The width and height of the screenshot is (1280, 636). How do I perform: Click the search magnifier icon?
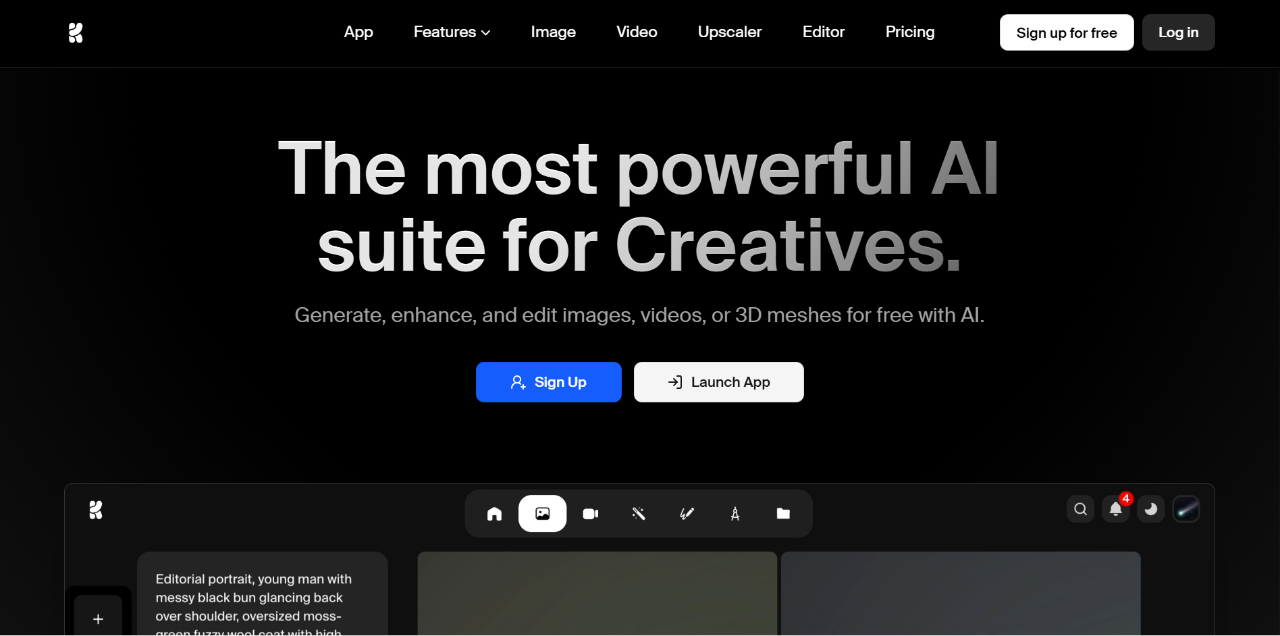[x=1080, y=509]
